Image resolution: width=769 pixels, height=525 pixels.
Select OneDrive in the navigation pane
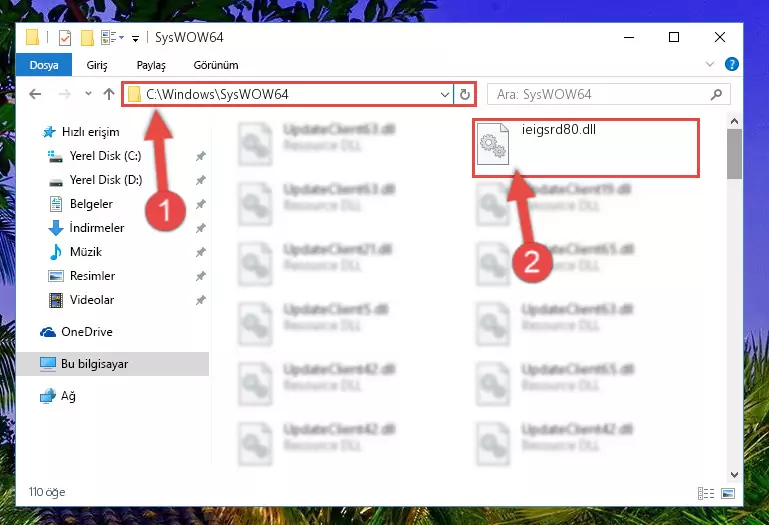point(87,332)
